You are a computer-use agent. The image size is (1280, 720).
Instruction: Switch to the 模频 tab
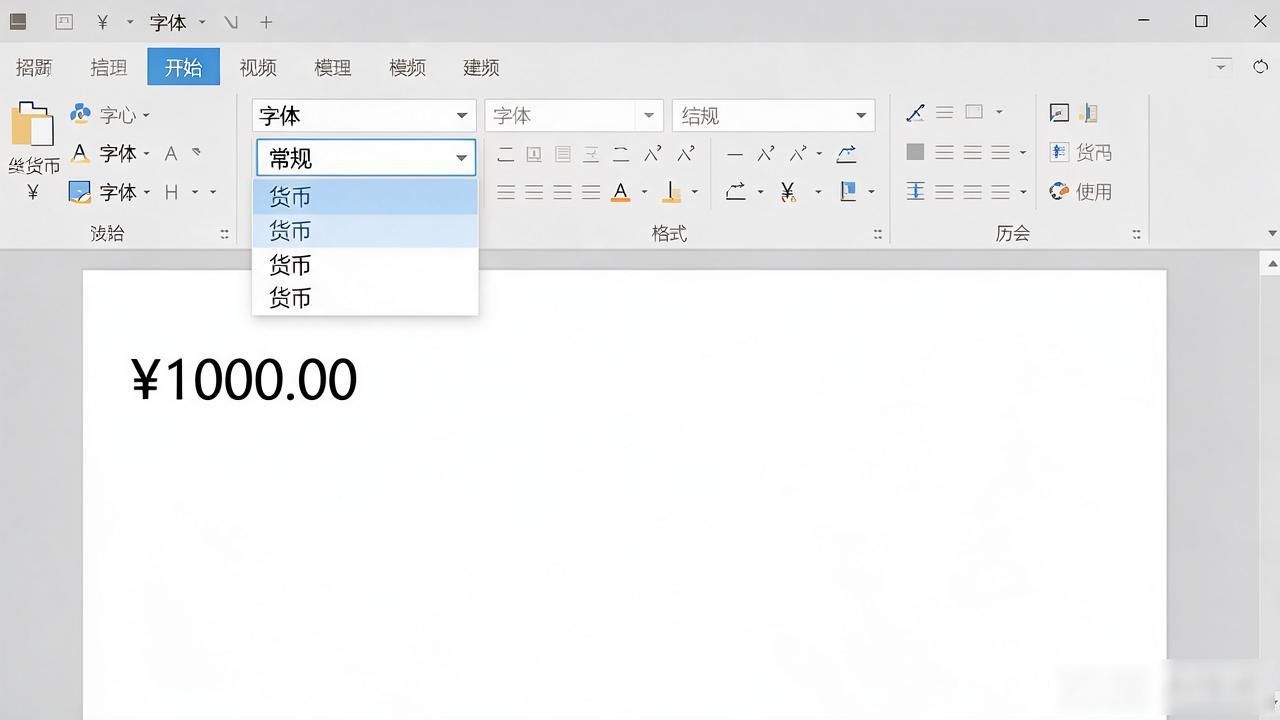(407, 67)
